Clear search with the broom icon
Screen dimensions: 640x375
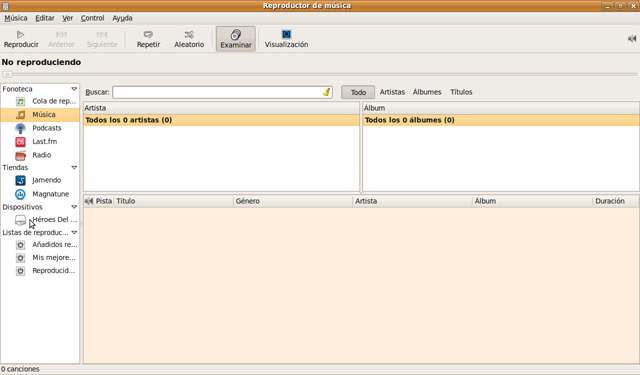(x=327, y=92)
